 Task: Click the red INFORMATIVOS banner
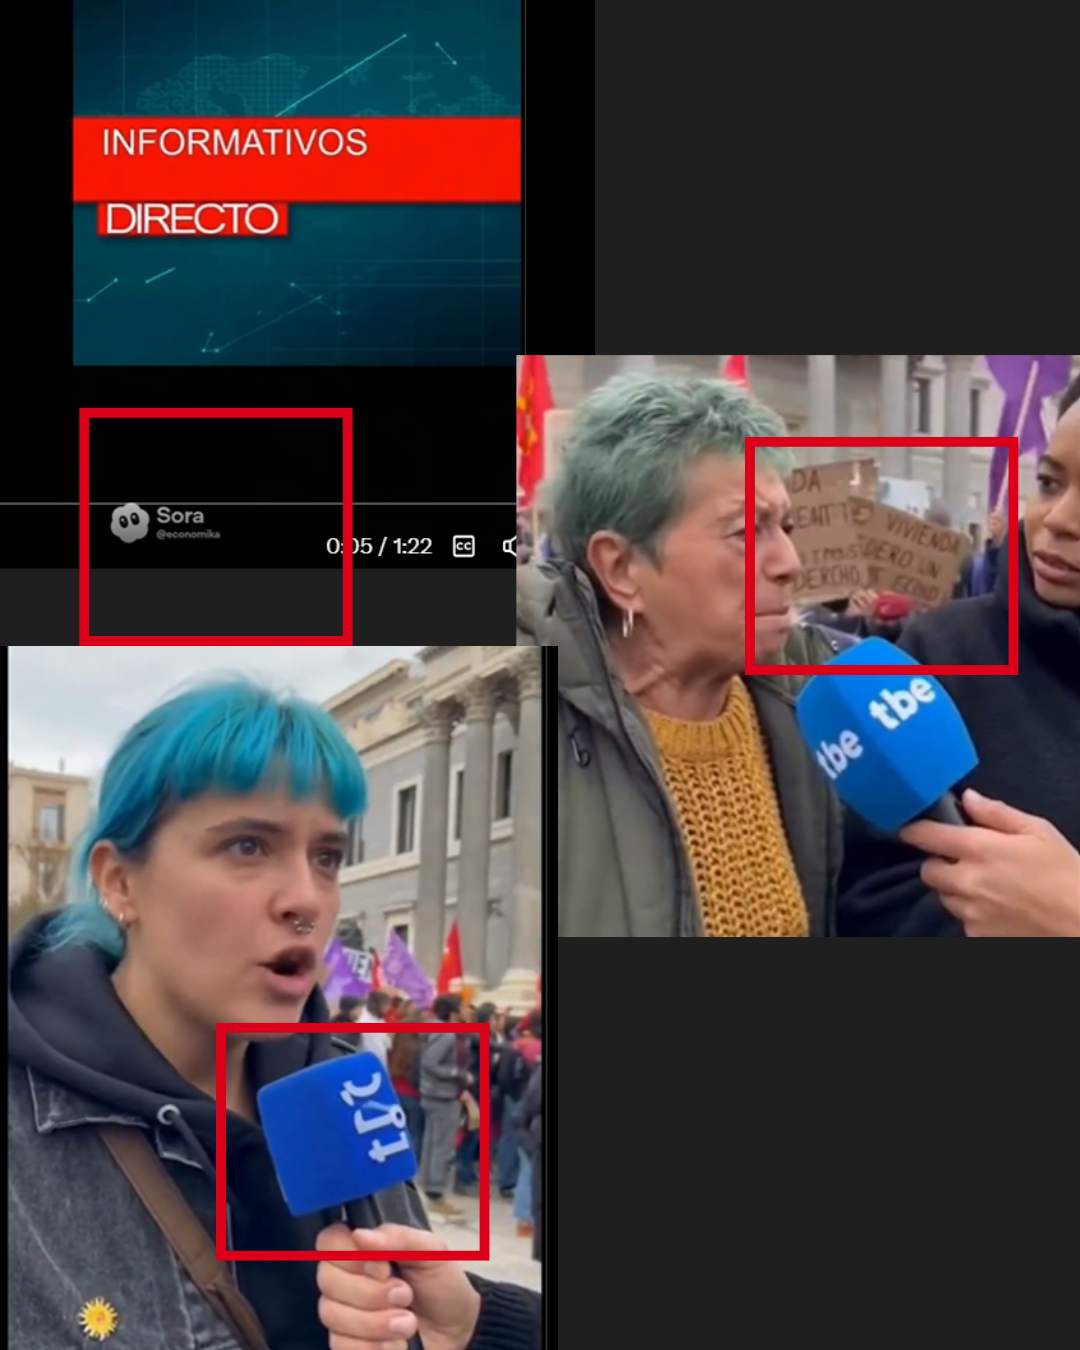296,158
